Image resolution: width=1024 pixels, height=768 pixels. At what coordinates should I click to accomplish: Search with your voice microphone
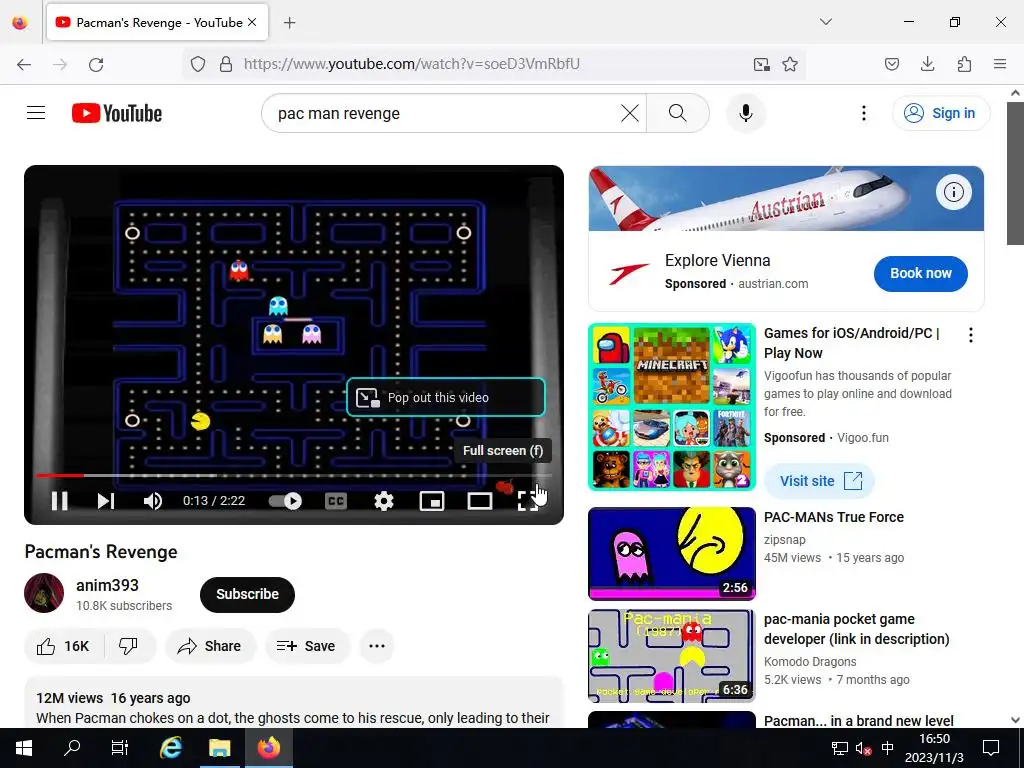click(x=746, y=113)
